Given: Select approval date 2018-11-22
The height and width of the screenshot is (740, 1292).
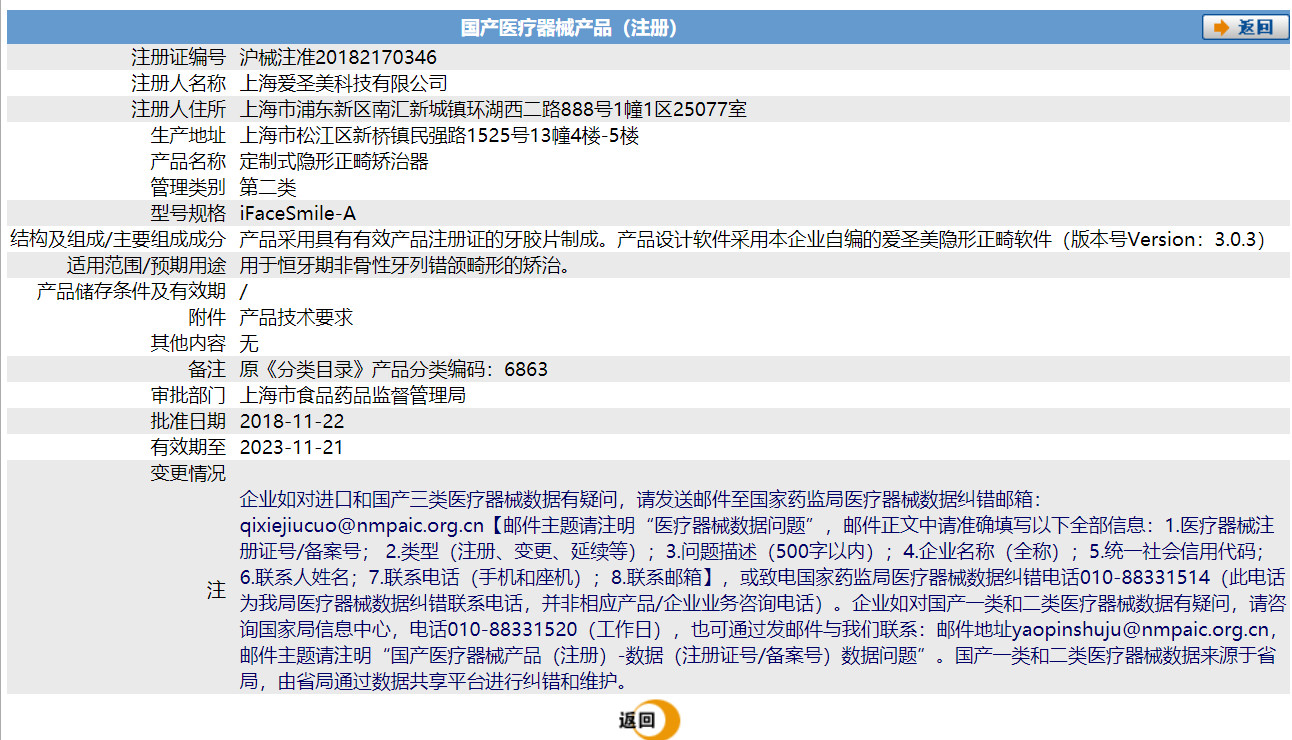Looking at the screenshot, I should tap(292, 422).
